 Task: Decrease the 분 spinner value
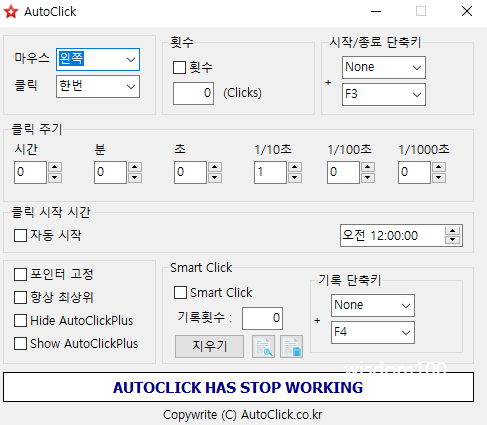135,178
